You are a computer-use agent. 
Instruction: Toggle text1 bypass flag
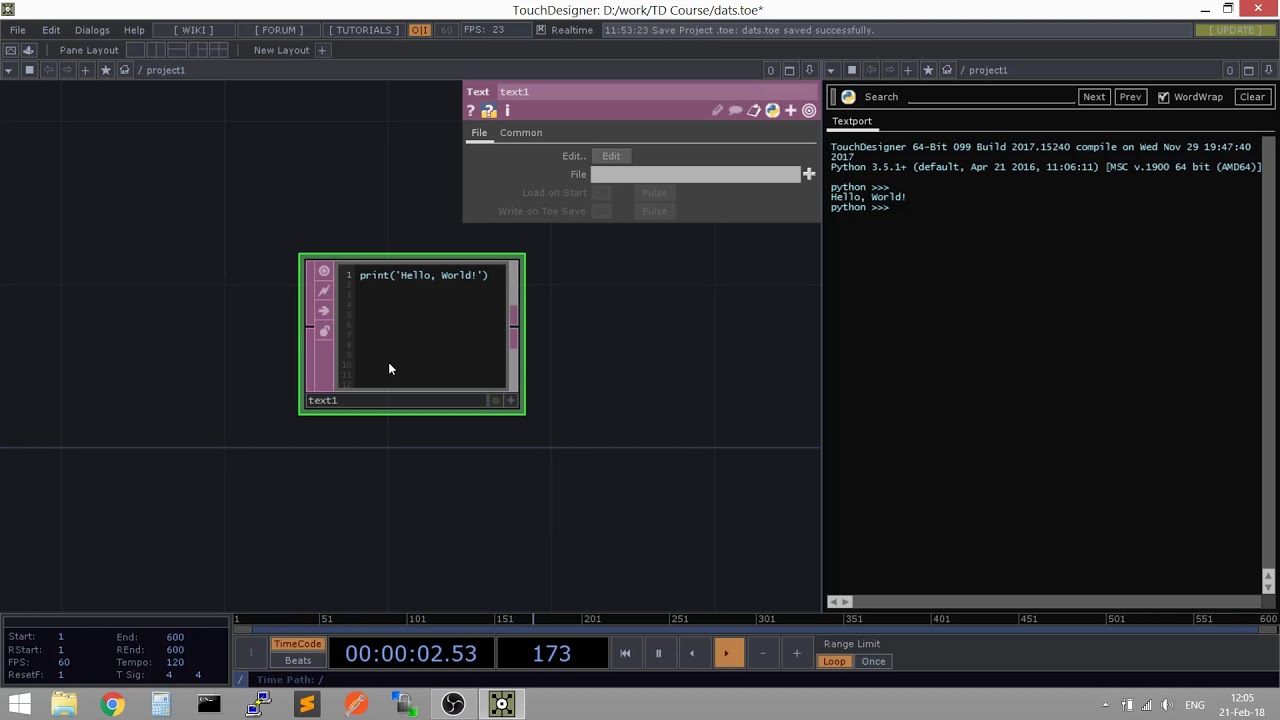pos(324,311)
